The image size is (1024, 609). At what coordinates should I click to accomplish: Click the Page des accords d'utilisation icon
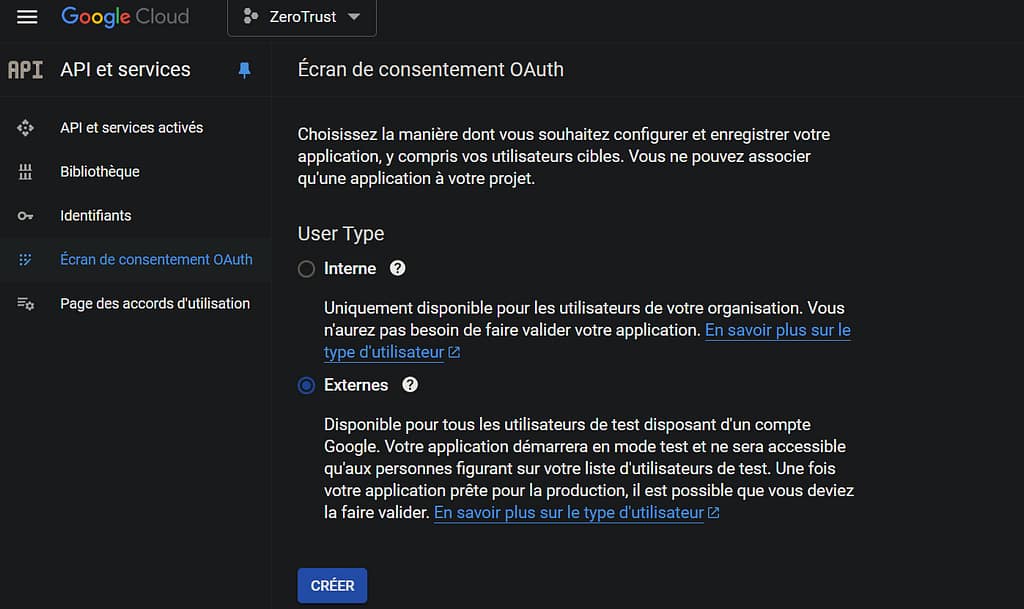coord(26,304)
